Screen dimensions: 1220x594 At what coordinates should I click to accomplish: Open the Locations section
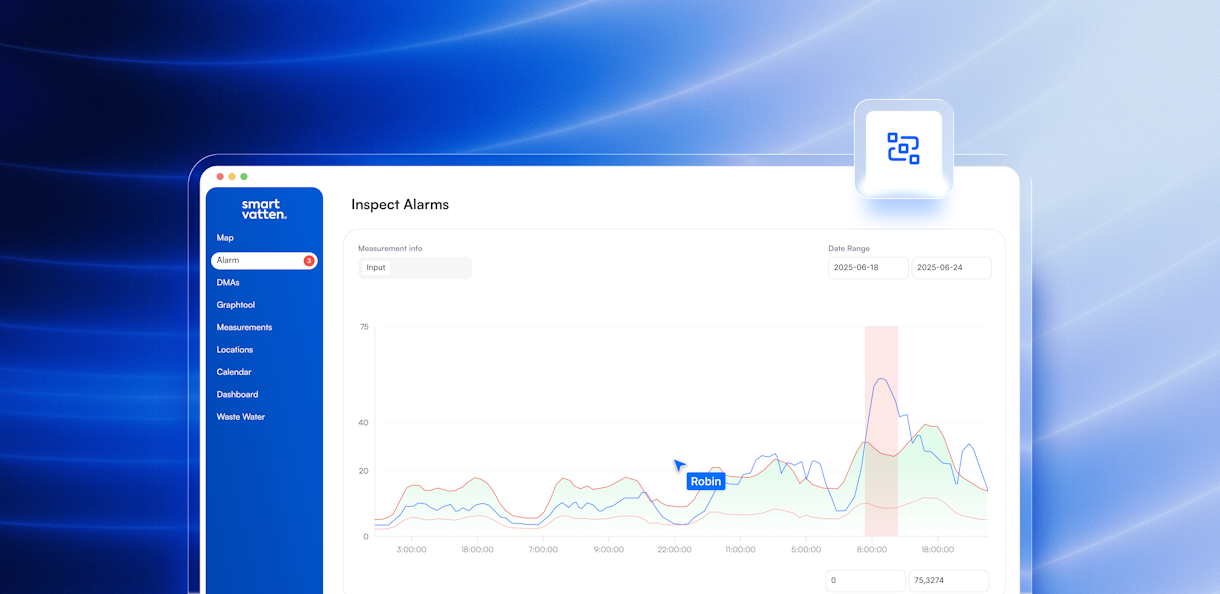(234, 349)
